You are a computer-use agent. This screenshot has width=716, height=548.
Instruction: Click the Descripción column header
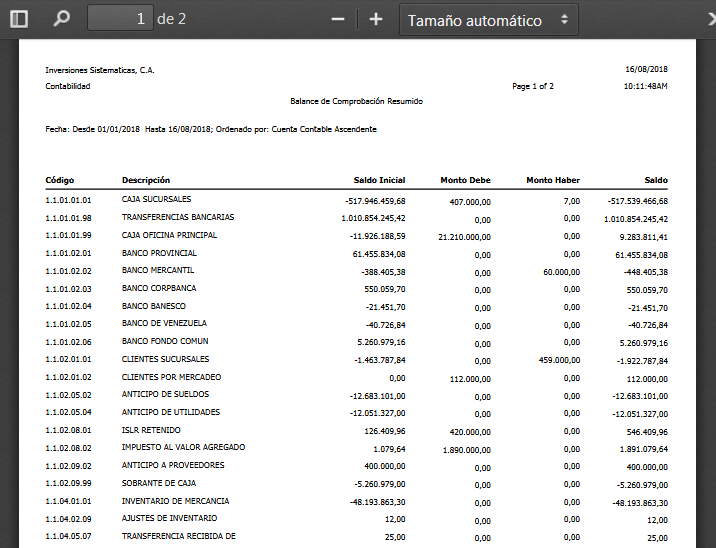coord(146,180)
